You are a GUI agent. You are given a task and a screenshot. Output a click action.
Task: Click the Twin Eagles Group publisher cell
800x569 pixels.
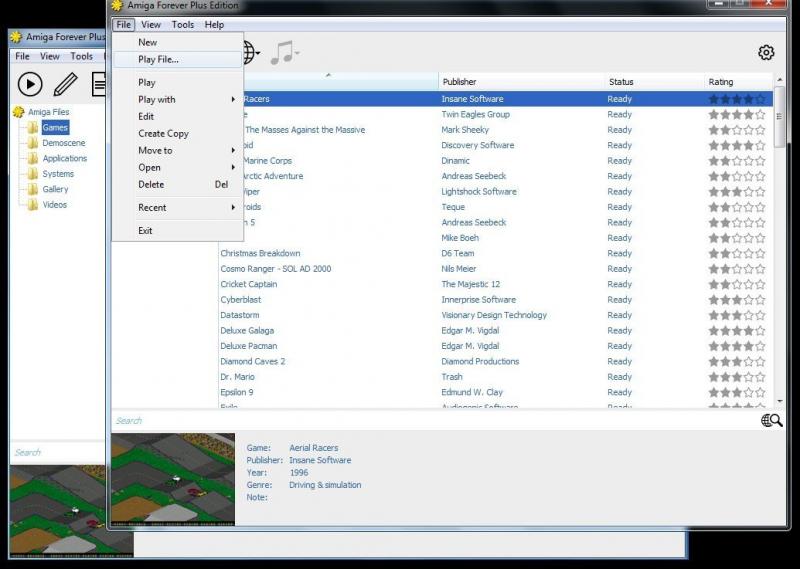[x=476, y=114]
